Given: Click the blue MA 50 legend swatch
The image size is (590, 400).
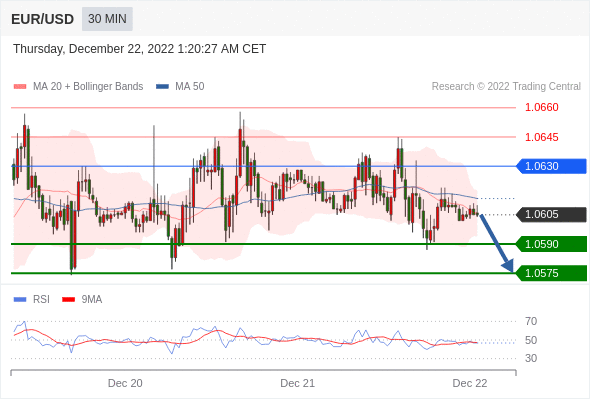Looking at the screenshot, I should click(163, 87).
